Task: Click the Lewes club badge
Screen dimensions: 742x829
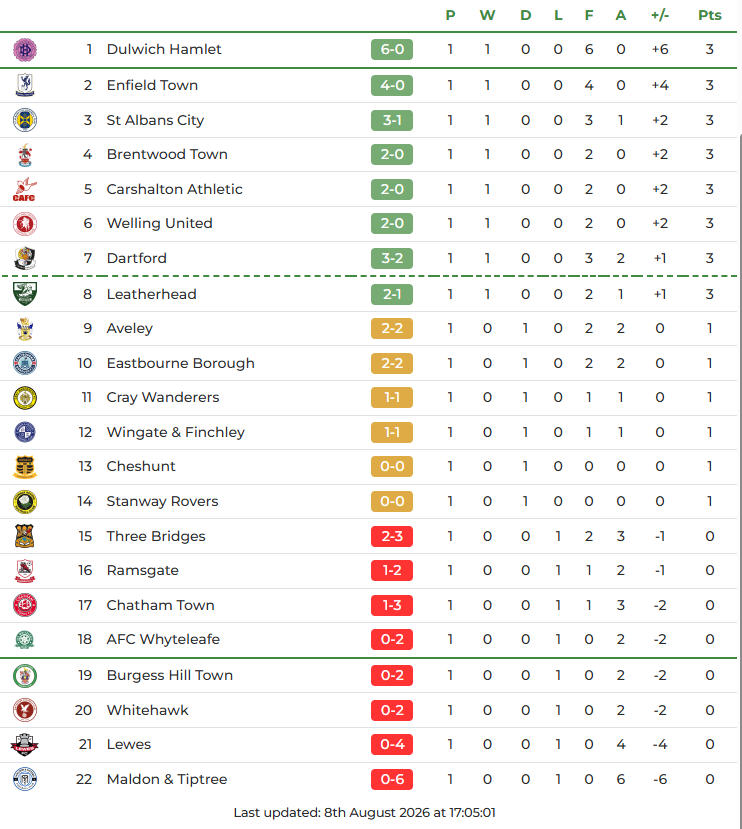Action: pyautogui.click(x=25, y=745)
